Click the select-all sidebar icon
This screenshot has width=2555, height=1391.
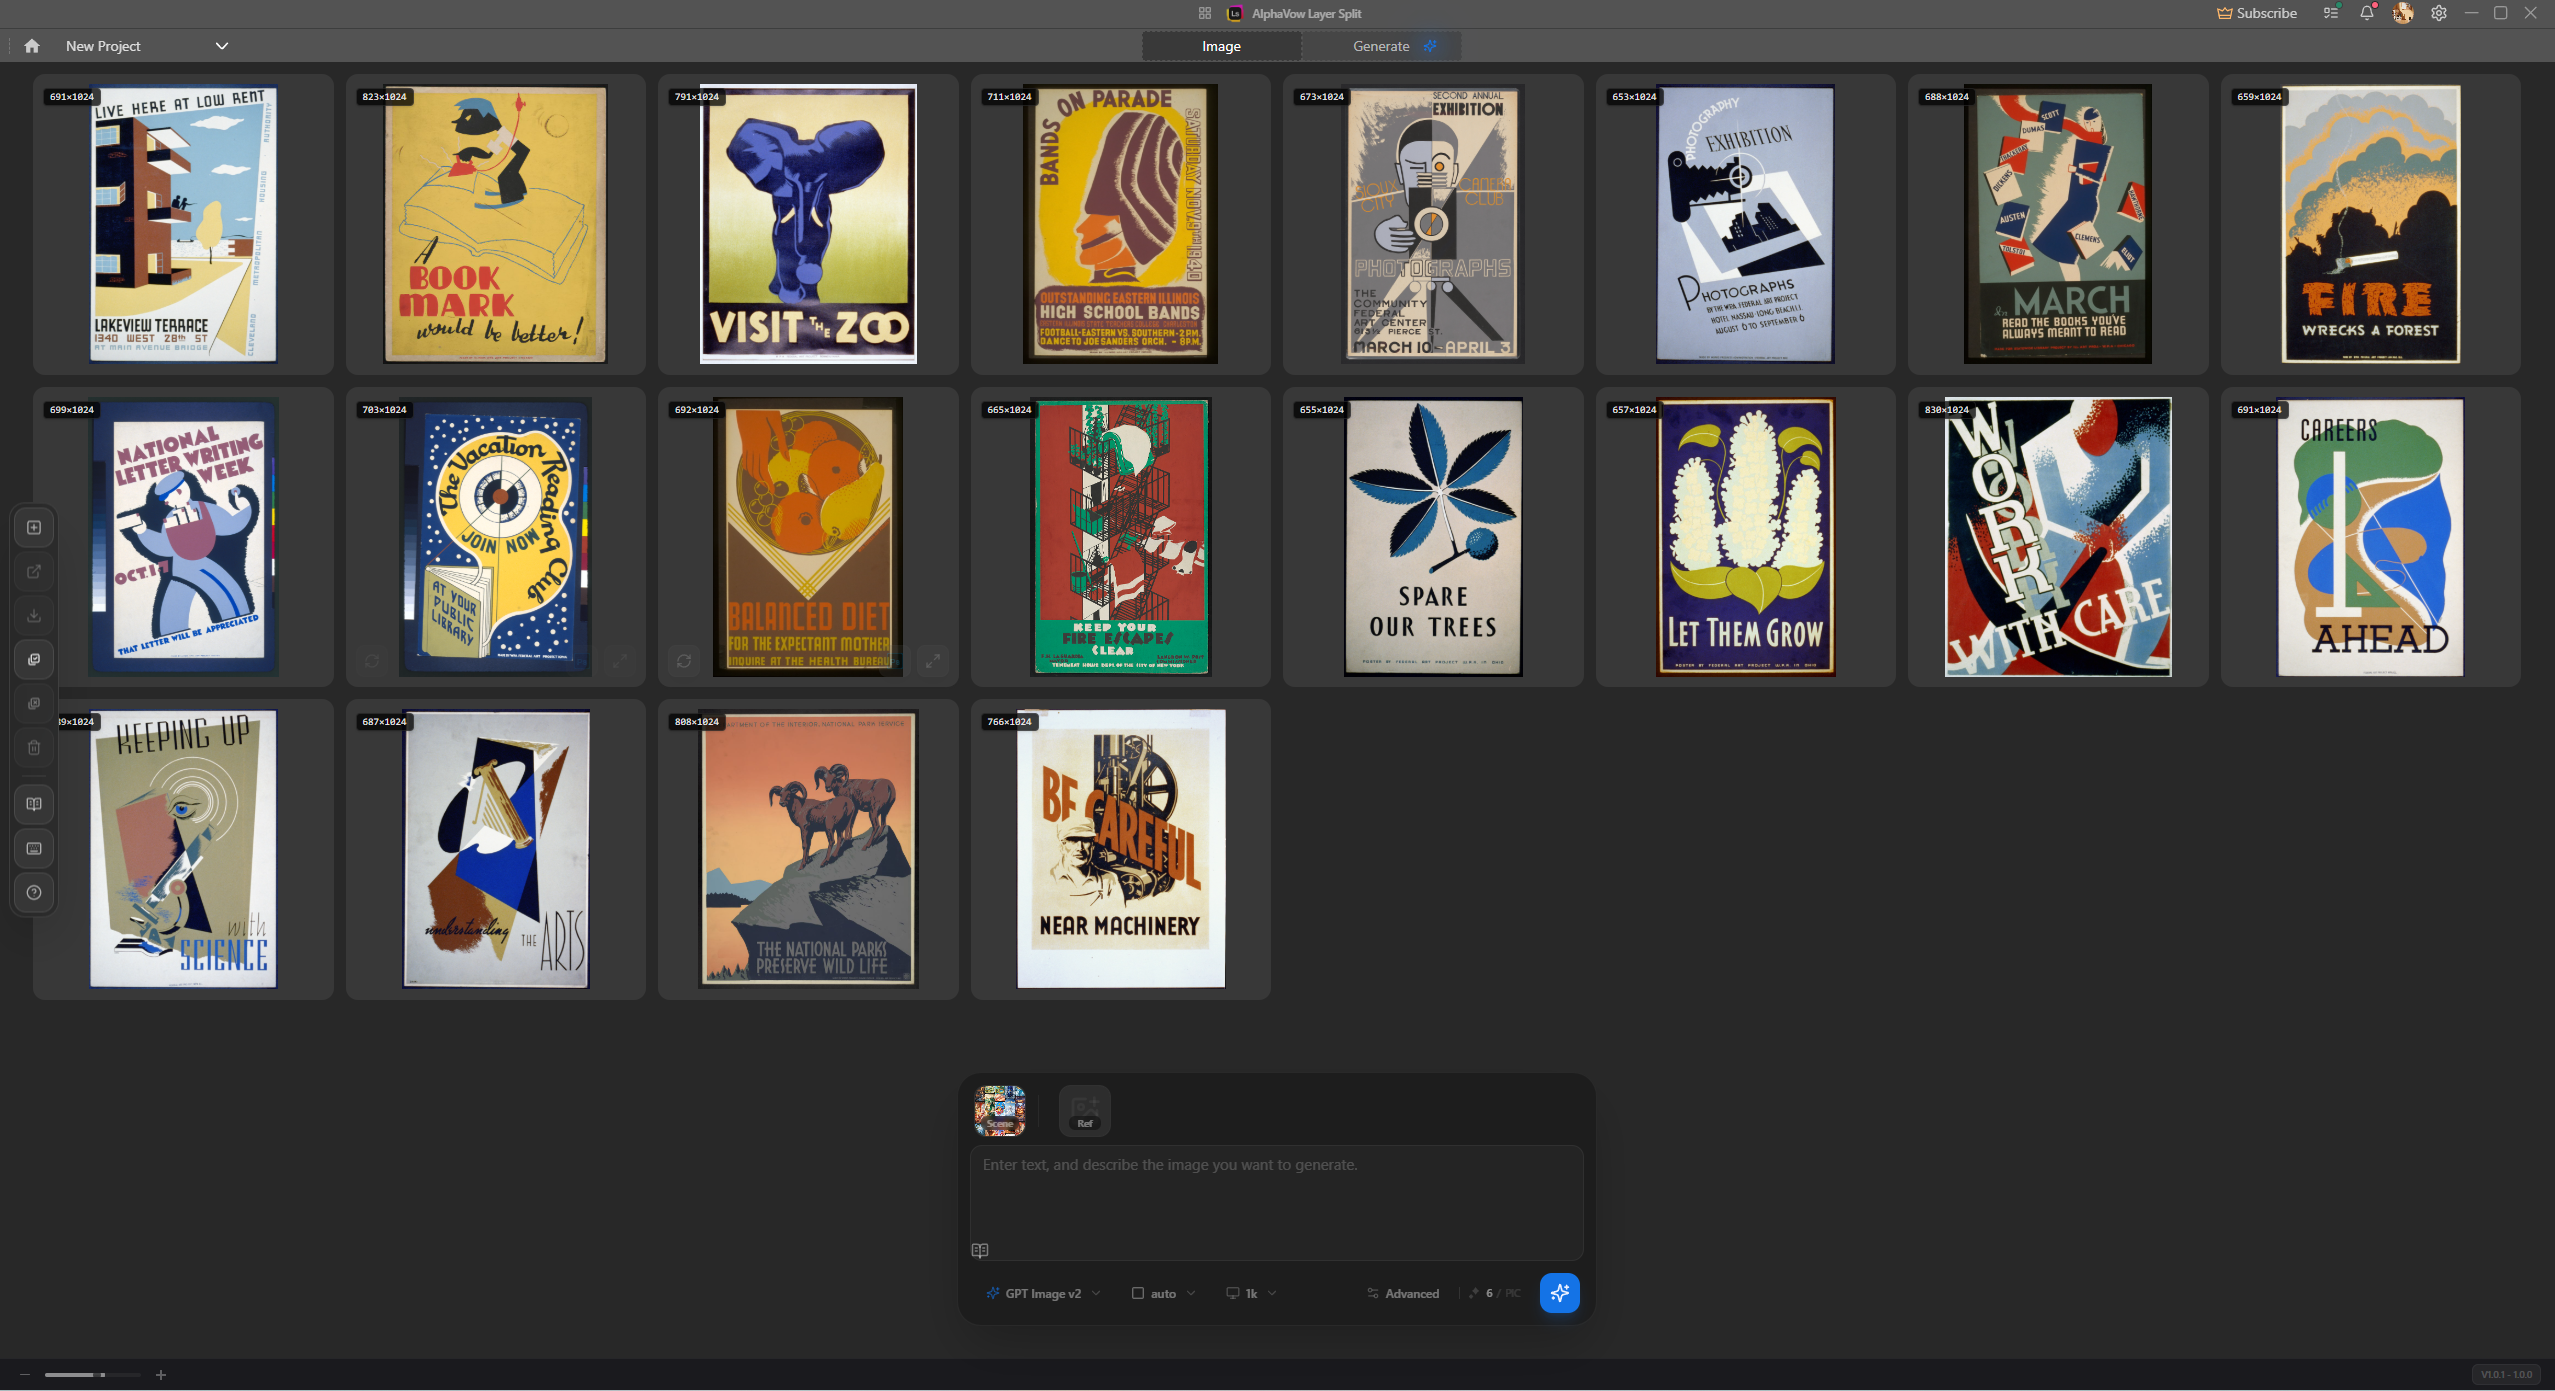34,660
